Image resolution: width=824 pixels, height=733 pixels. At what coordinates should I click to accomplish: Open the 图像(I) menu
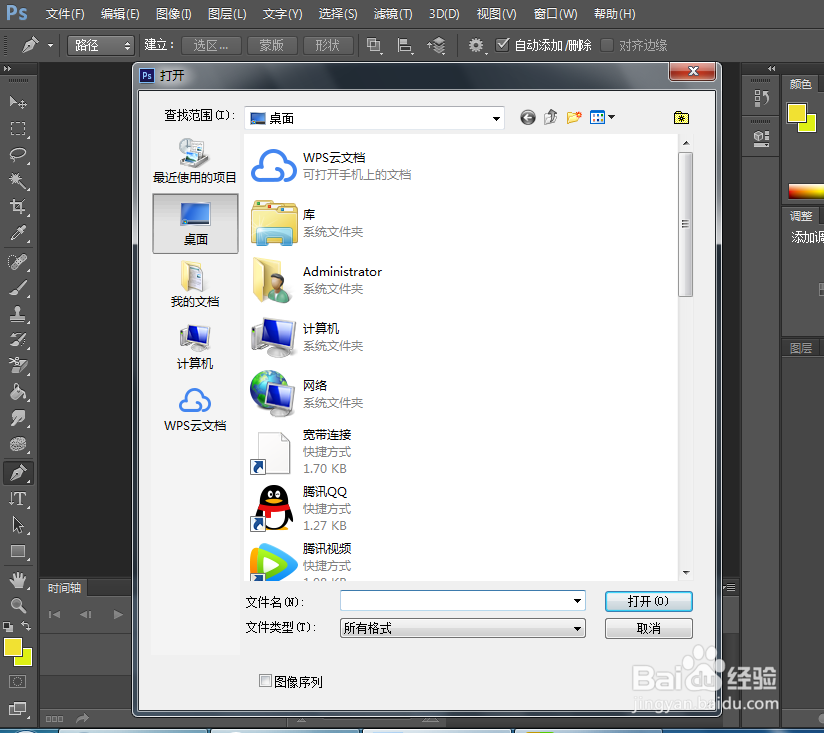pyautogui.click(x=173, y=14)
